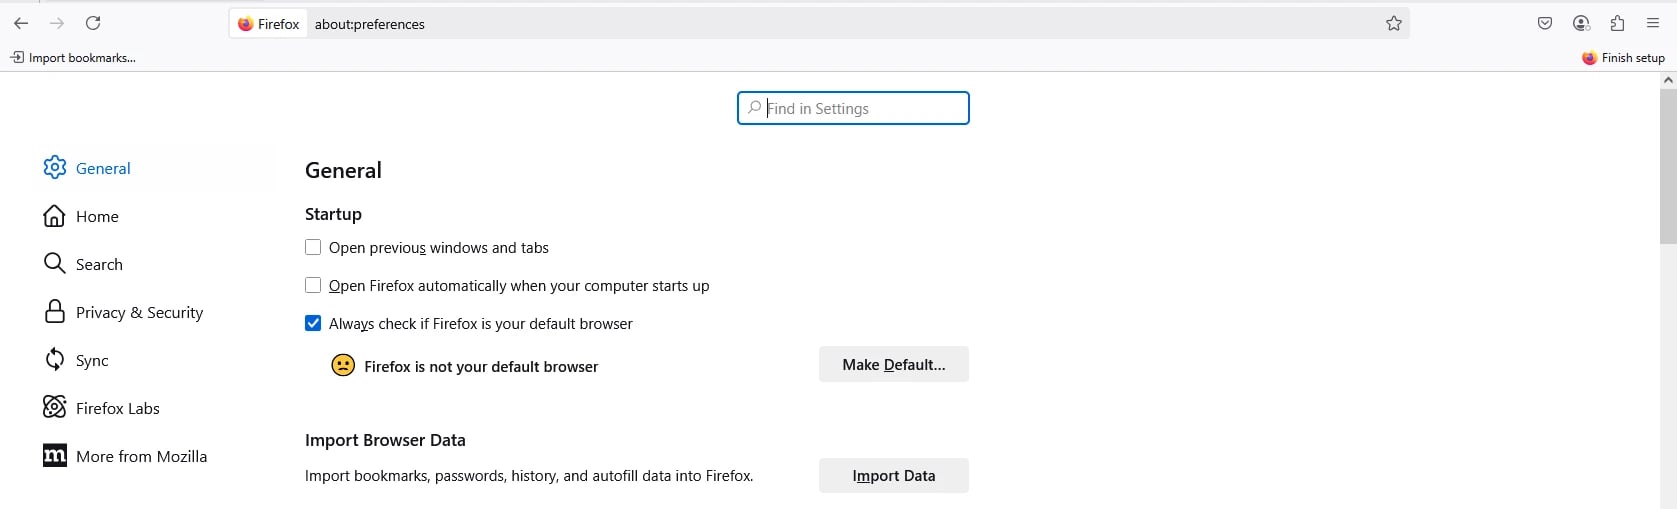Image resolution: width=1677 pixels, height=509 pixels.
Task: Click the General page heading
Action: tap(343, 170)
